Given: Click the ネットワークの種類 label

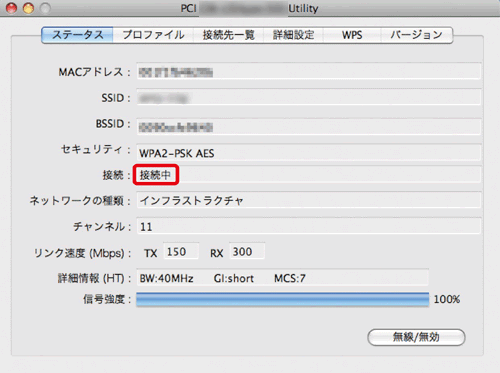Looking at the screenshot, I should click(x=80, y=201).
